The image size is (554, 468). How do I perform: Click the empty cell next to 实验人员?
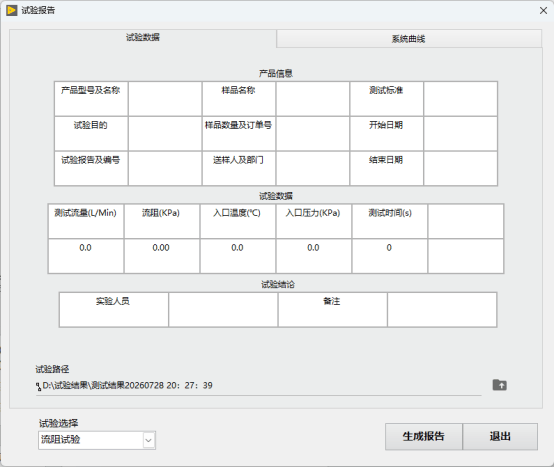click(223, 309)
